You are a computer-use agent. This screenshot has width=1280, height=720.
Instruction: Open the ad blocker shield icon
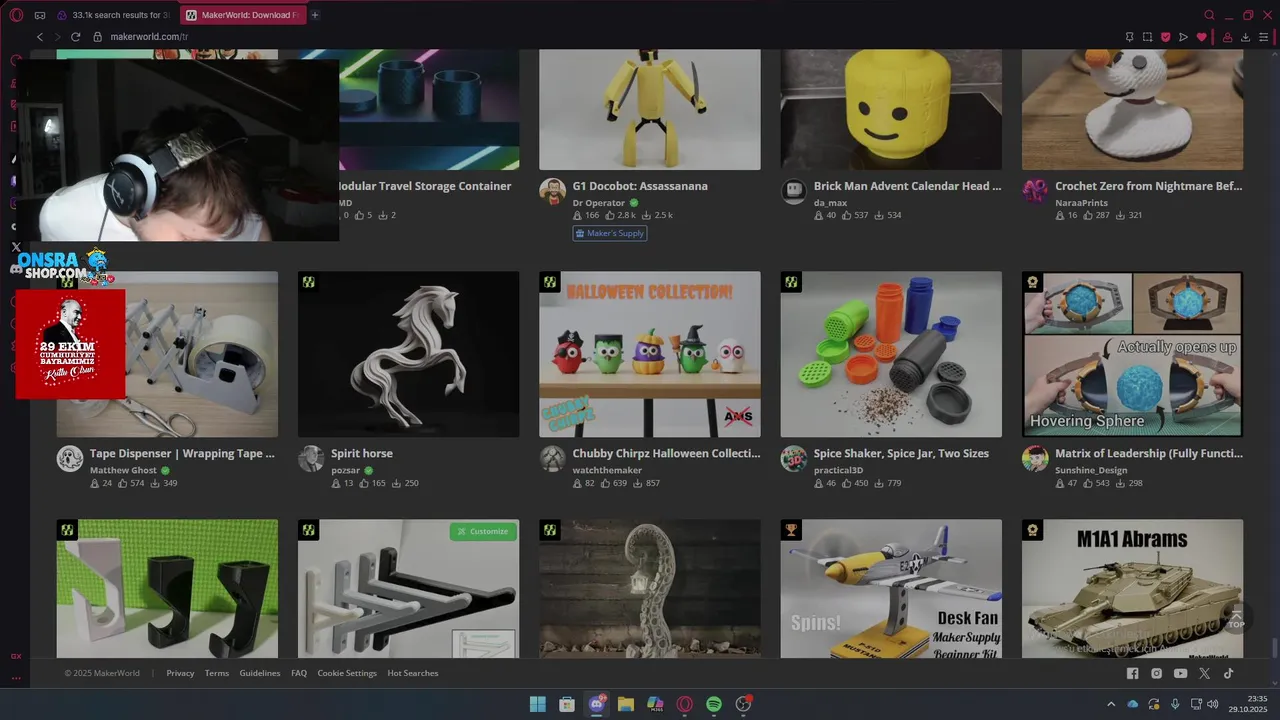point(1165,37)
